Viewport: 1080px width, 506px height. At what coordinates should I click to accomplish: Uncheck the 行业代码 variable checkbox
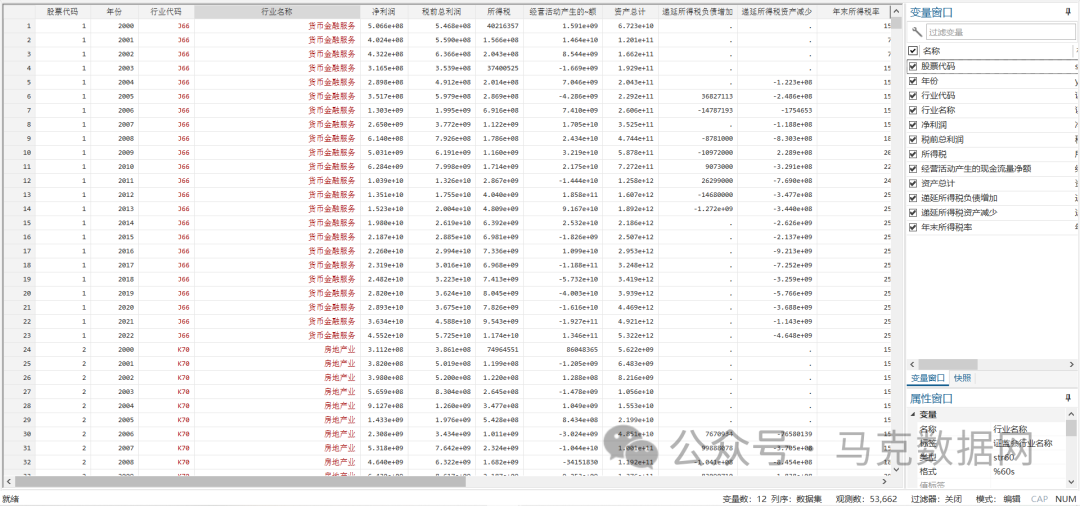[913, 96]
